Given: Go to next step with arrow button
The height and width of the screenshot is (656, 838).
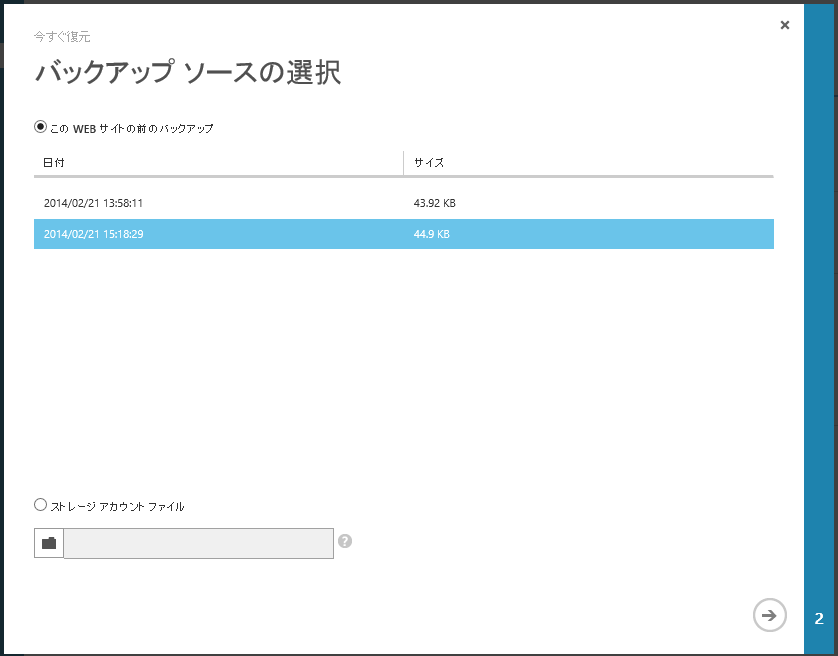Looking at the screenshot, I should click(x=769, y=615).
